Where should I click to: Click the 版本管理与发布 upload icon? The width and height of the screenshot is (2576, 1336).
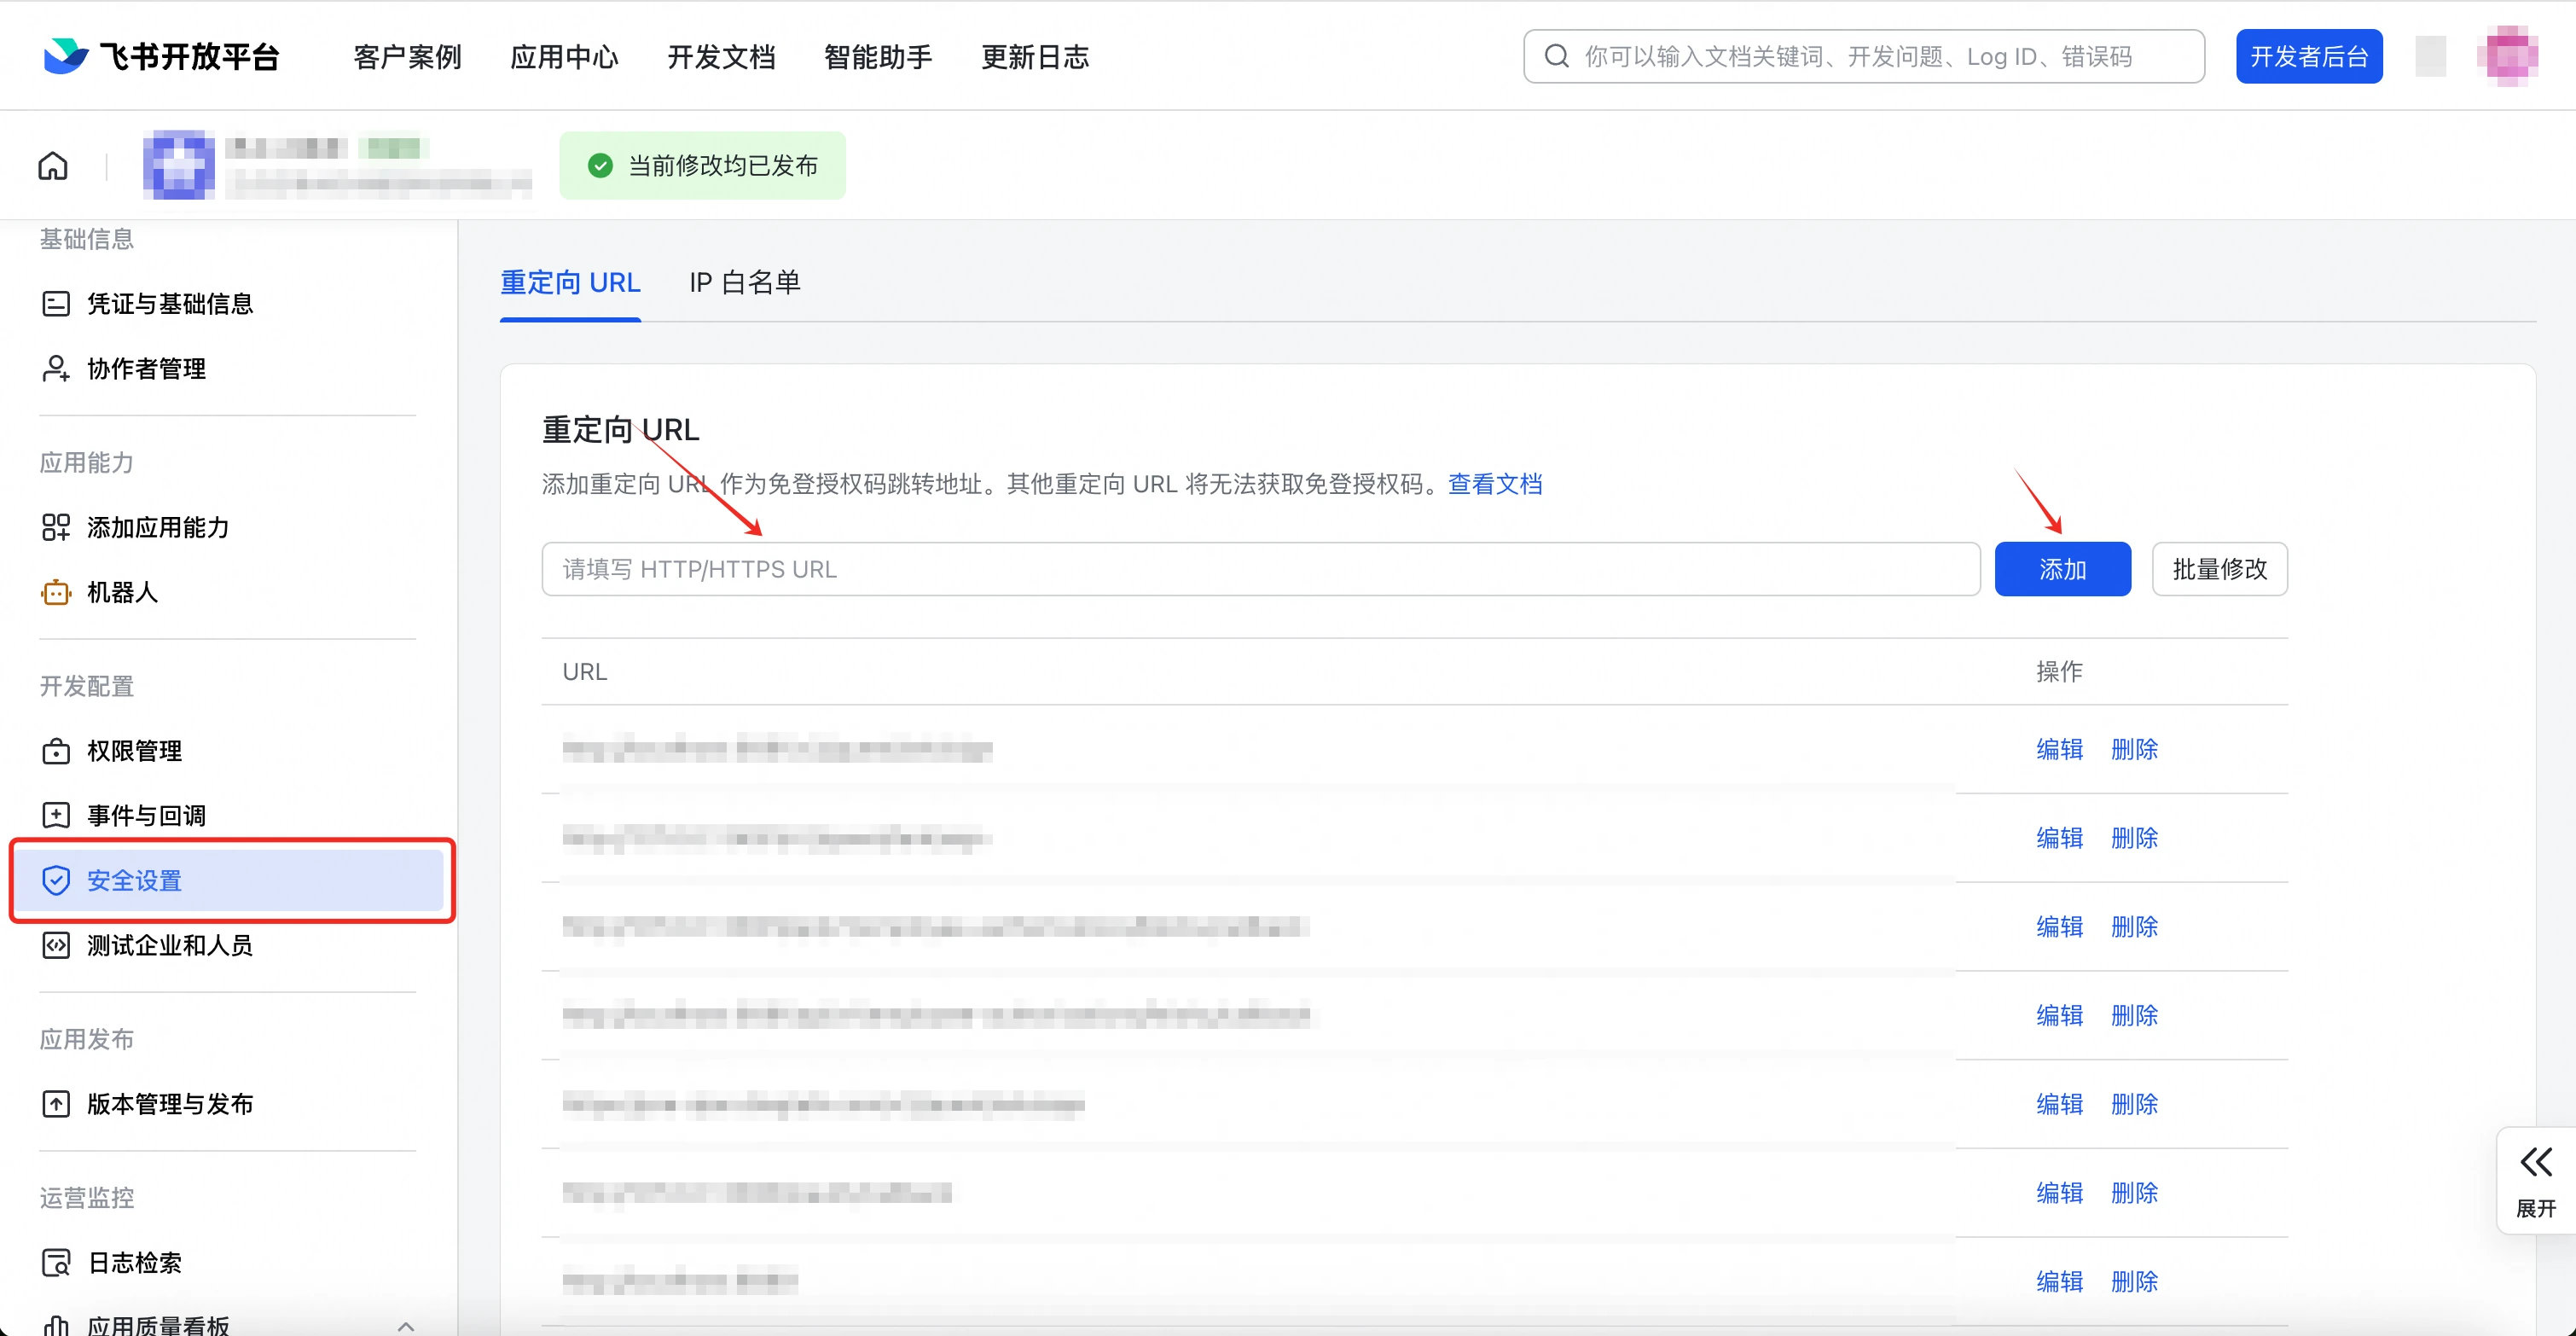56,1104
